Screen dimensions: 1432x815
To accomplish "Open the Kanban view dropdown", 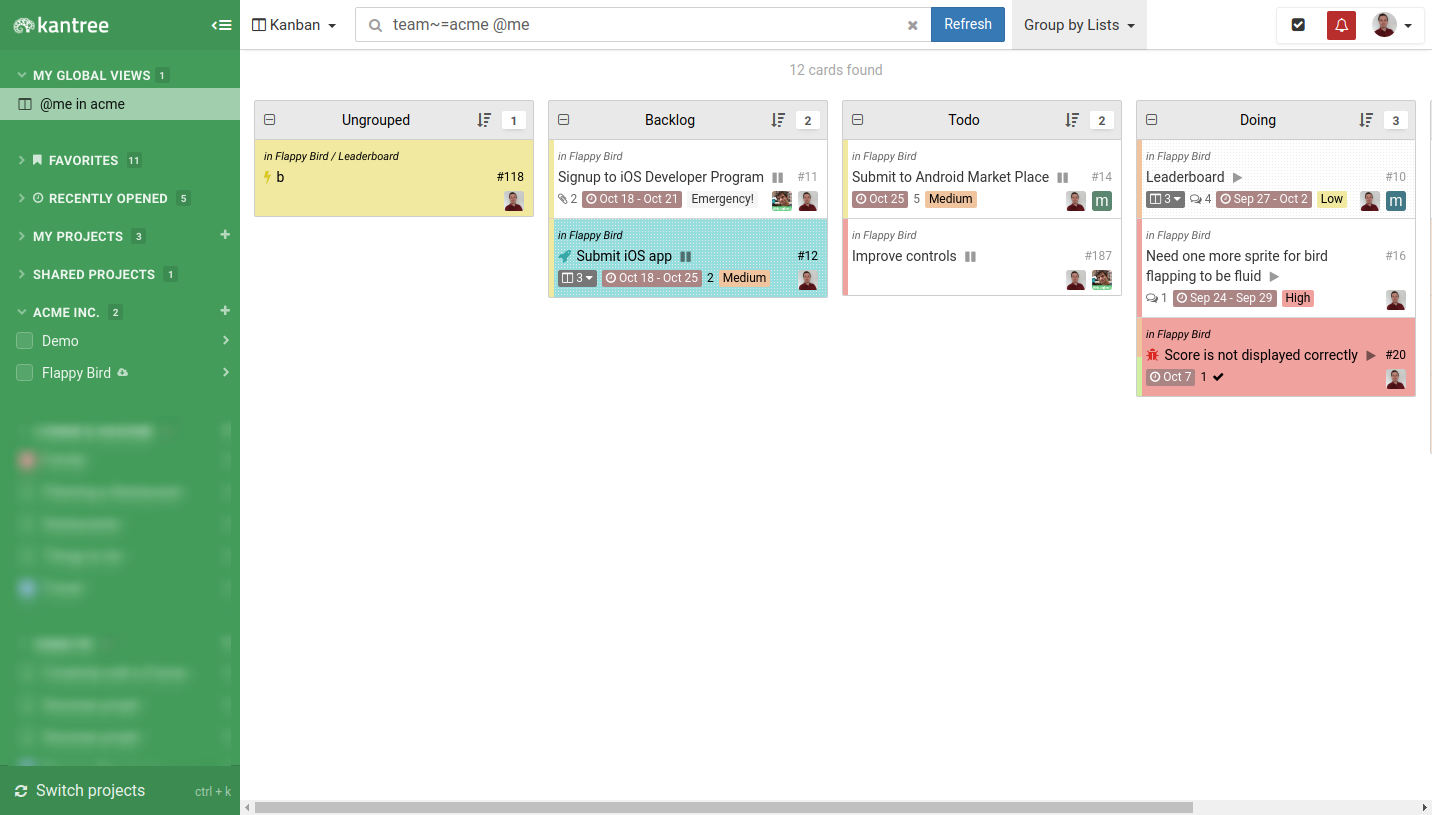I will coord(294,25).
